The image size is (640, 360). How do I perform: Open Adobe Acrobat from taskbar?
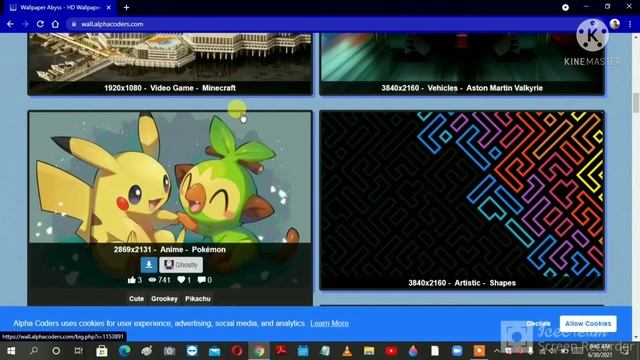coord(281,351)
